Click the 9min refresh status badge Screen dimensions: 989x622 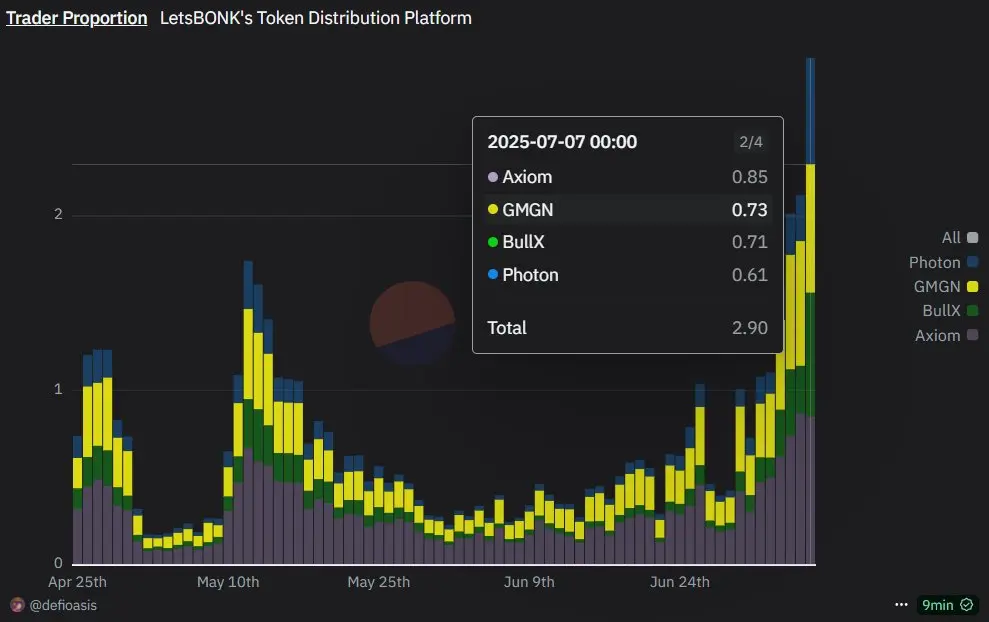point(947,605)
